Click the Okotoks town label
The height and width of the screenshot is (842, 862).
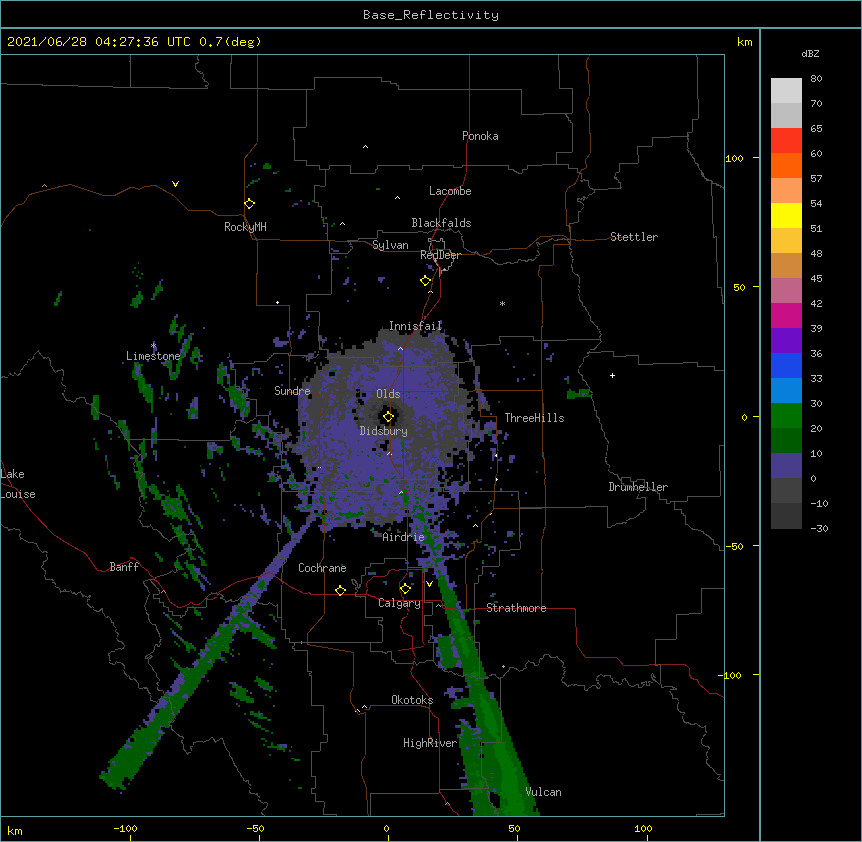tap(412, 700)
